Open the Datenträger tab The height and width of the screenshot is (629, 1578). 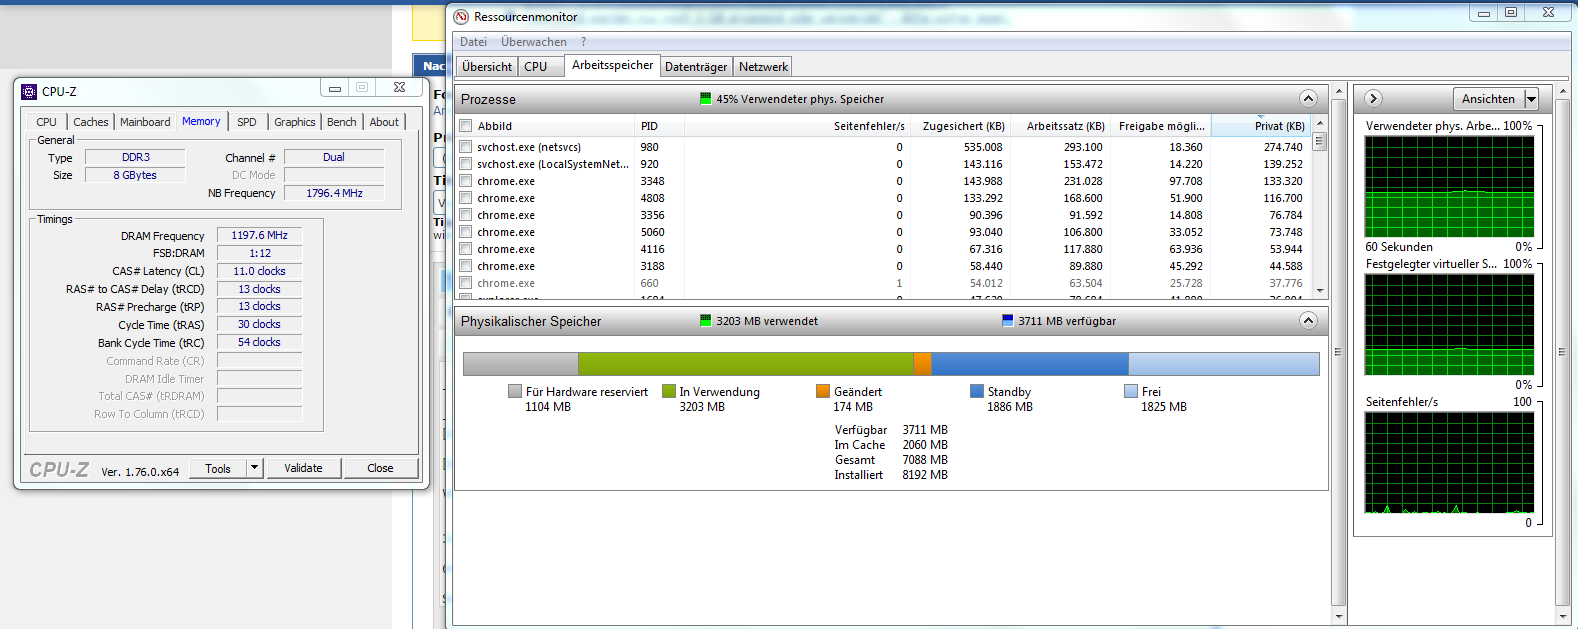point(697,67)
